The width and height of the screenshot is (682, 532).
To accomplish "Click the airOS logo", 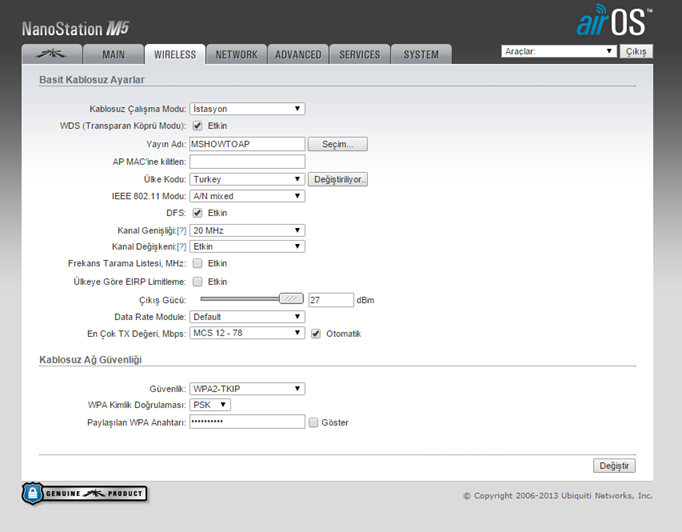I will tap(614, 20).
